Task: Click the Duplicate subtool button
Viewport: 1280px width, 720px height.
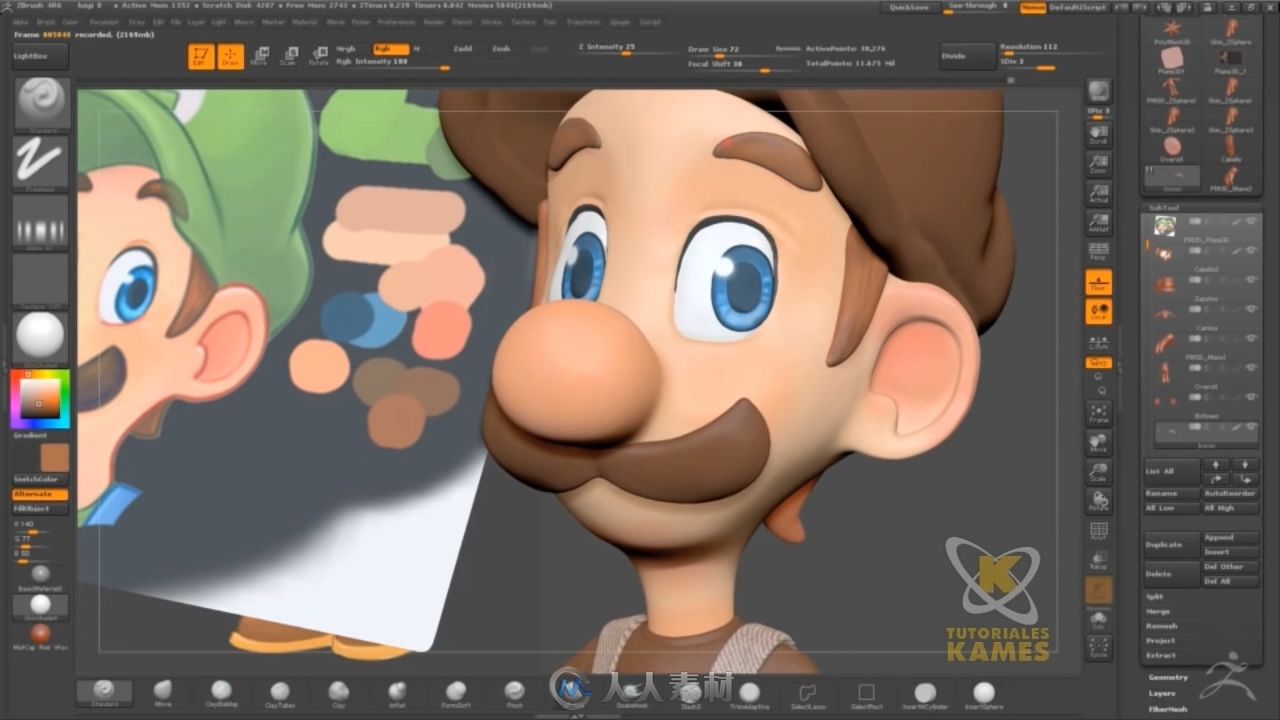Action: tap(1171, 545)
